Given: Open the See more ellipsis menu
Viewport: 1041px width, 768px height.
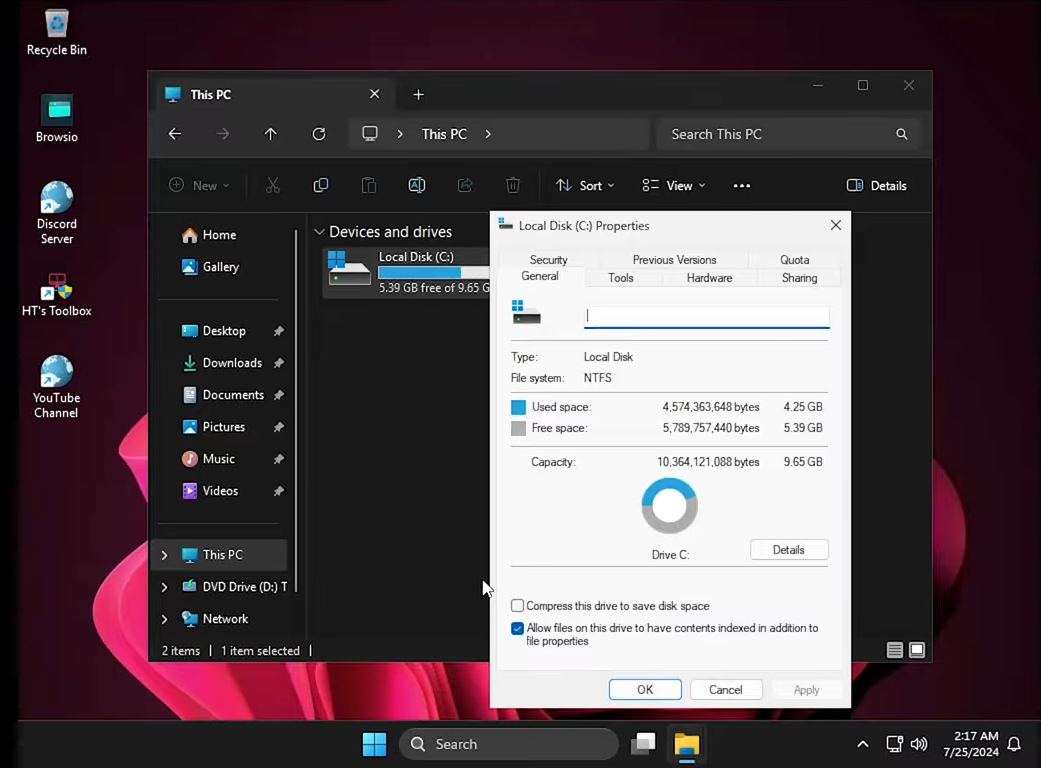Looking at the screenshot, I should pos(741,185).
